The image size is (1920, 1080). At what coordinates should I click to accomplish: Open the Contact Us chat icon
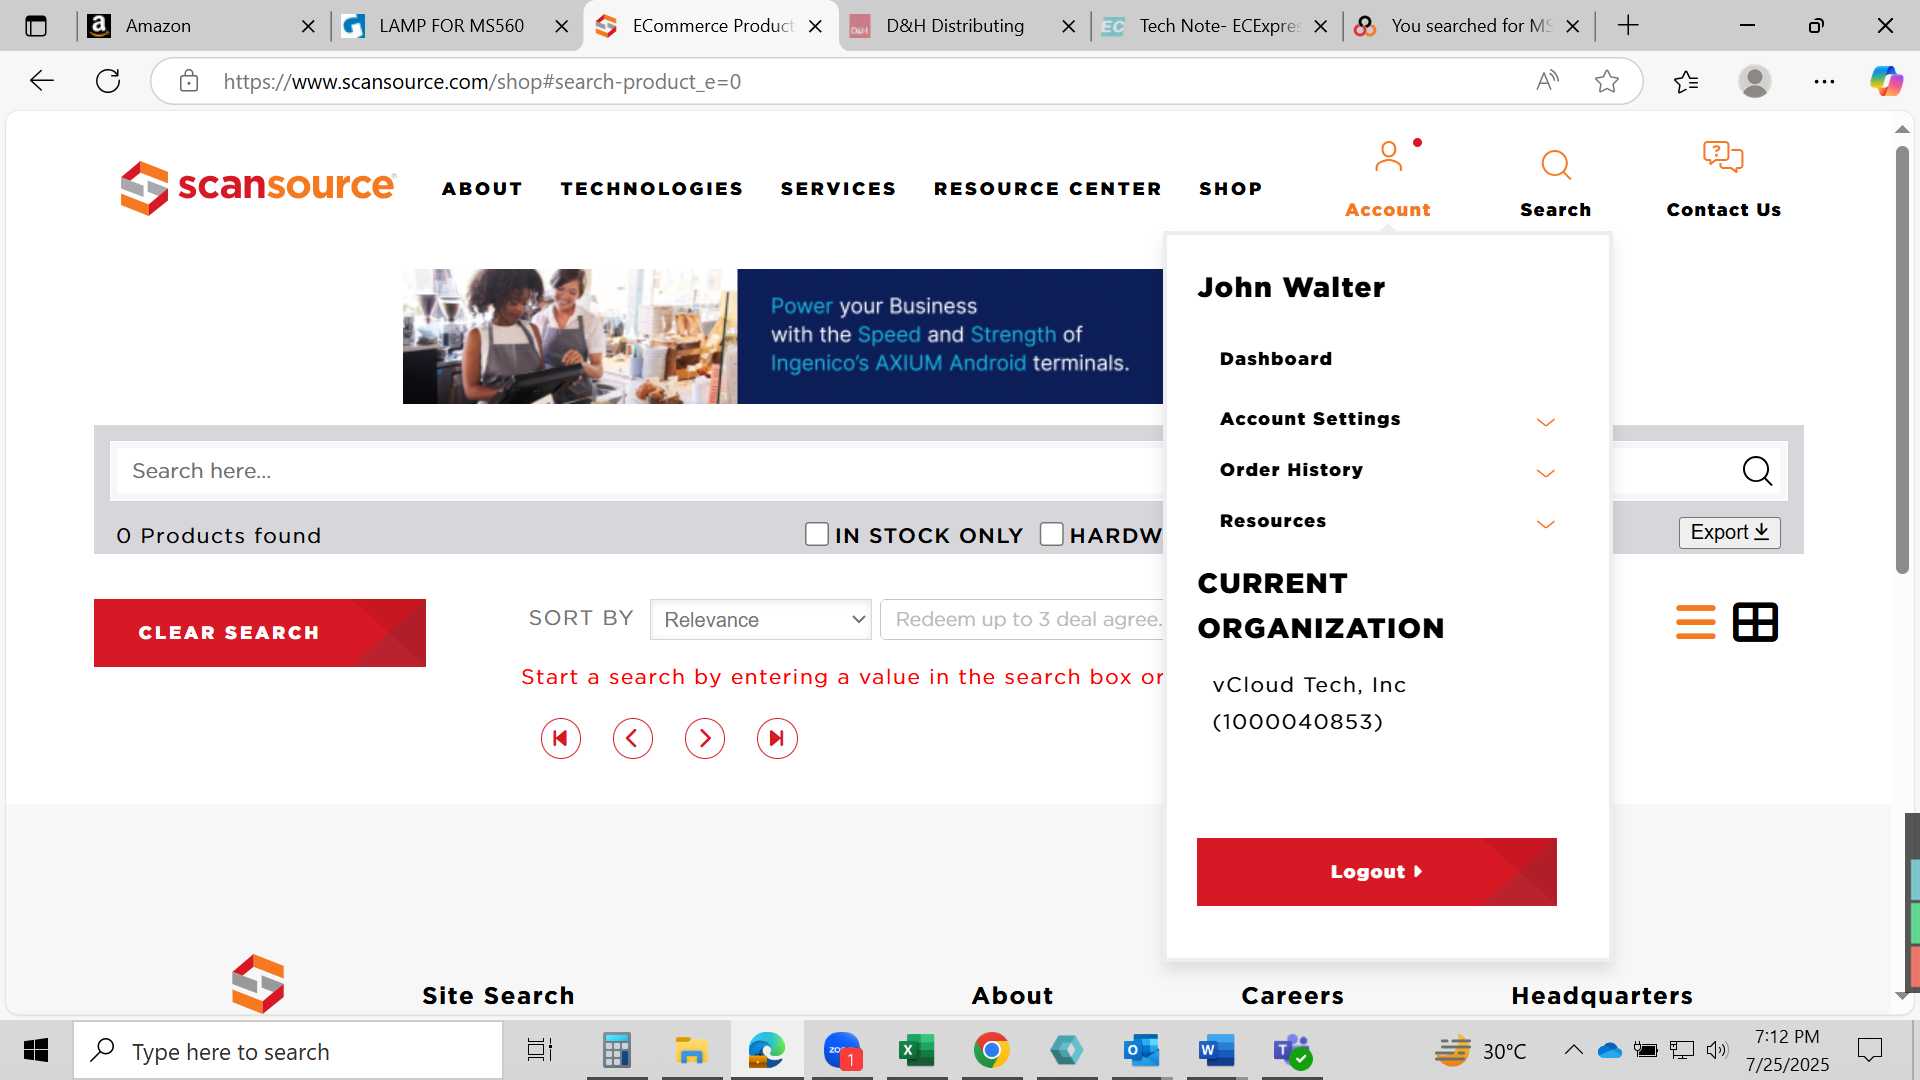pyautogui.click(x=1723, y=157)
